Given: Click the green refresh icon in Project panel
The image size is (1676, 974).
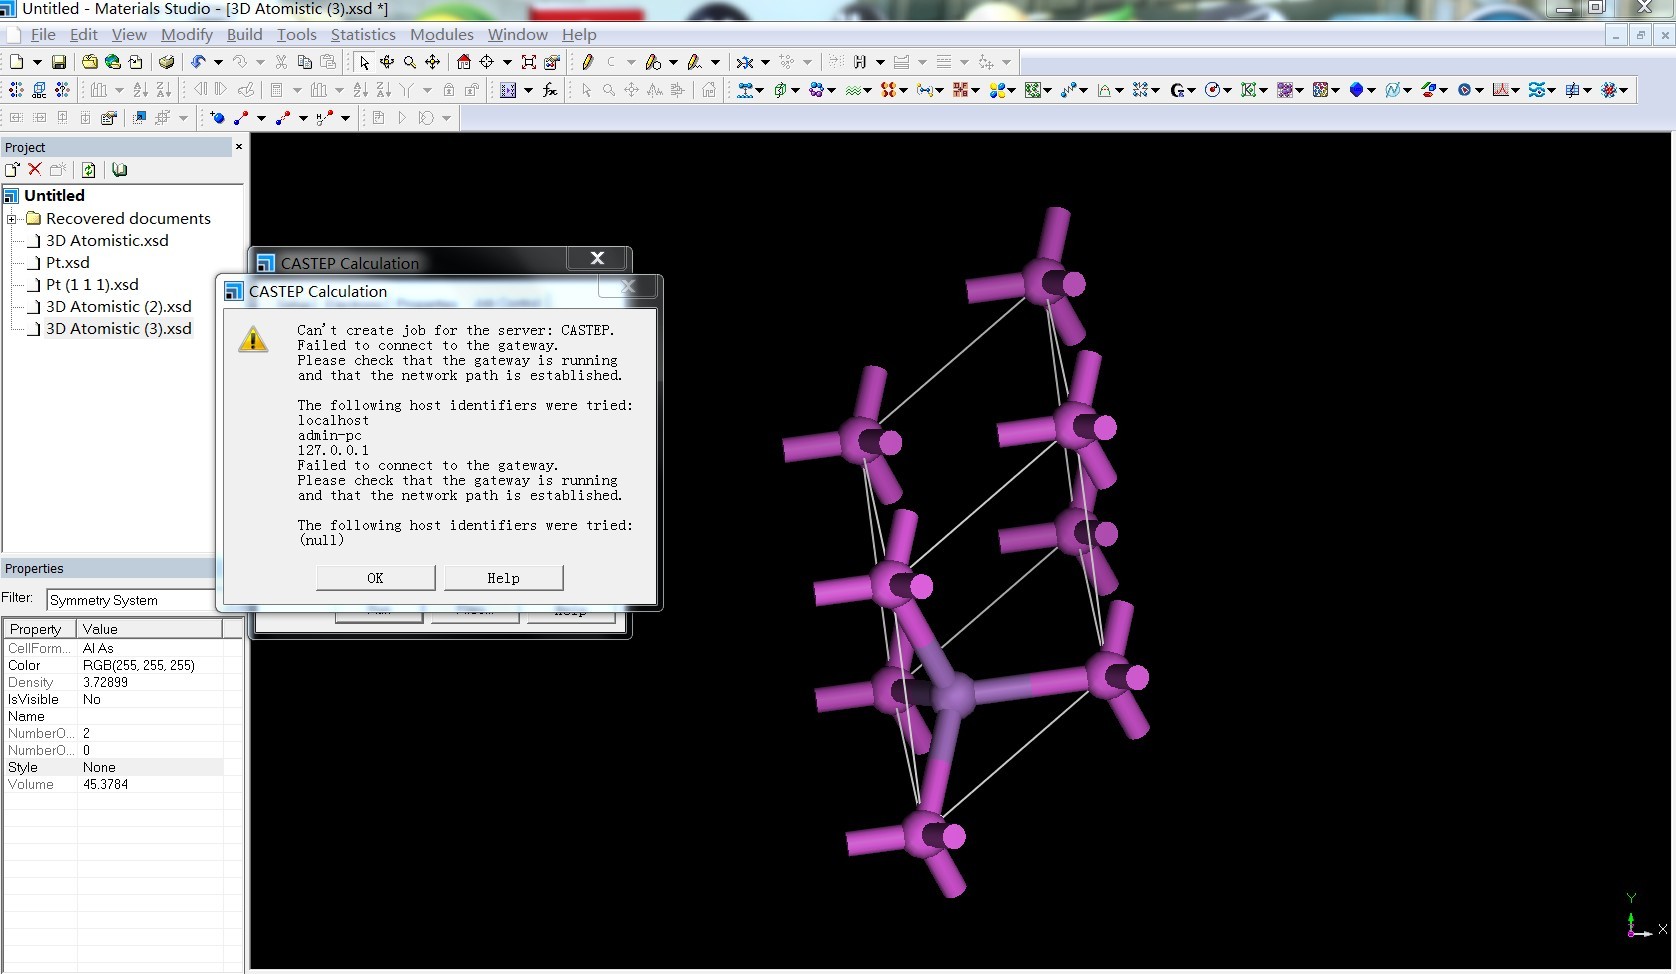Looking at the screenshot, I should tap(88, 170).
